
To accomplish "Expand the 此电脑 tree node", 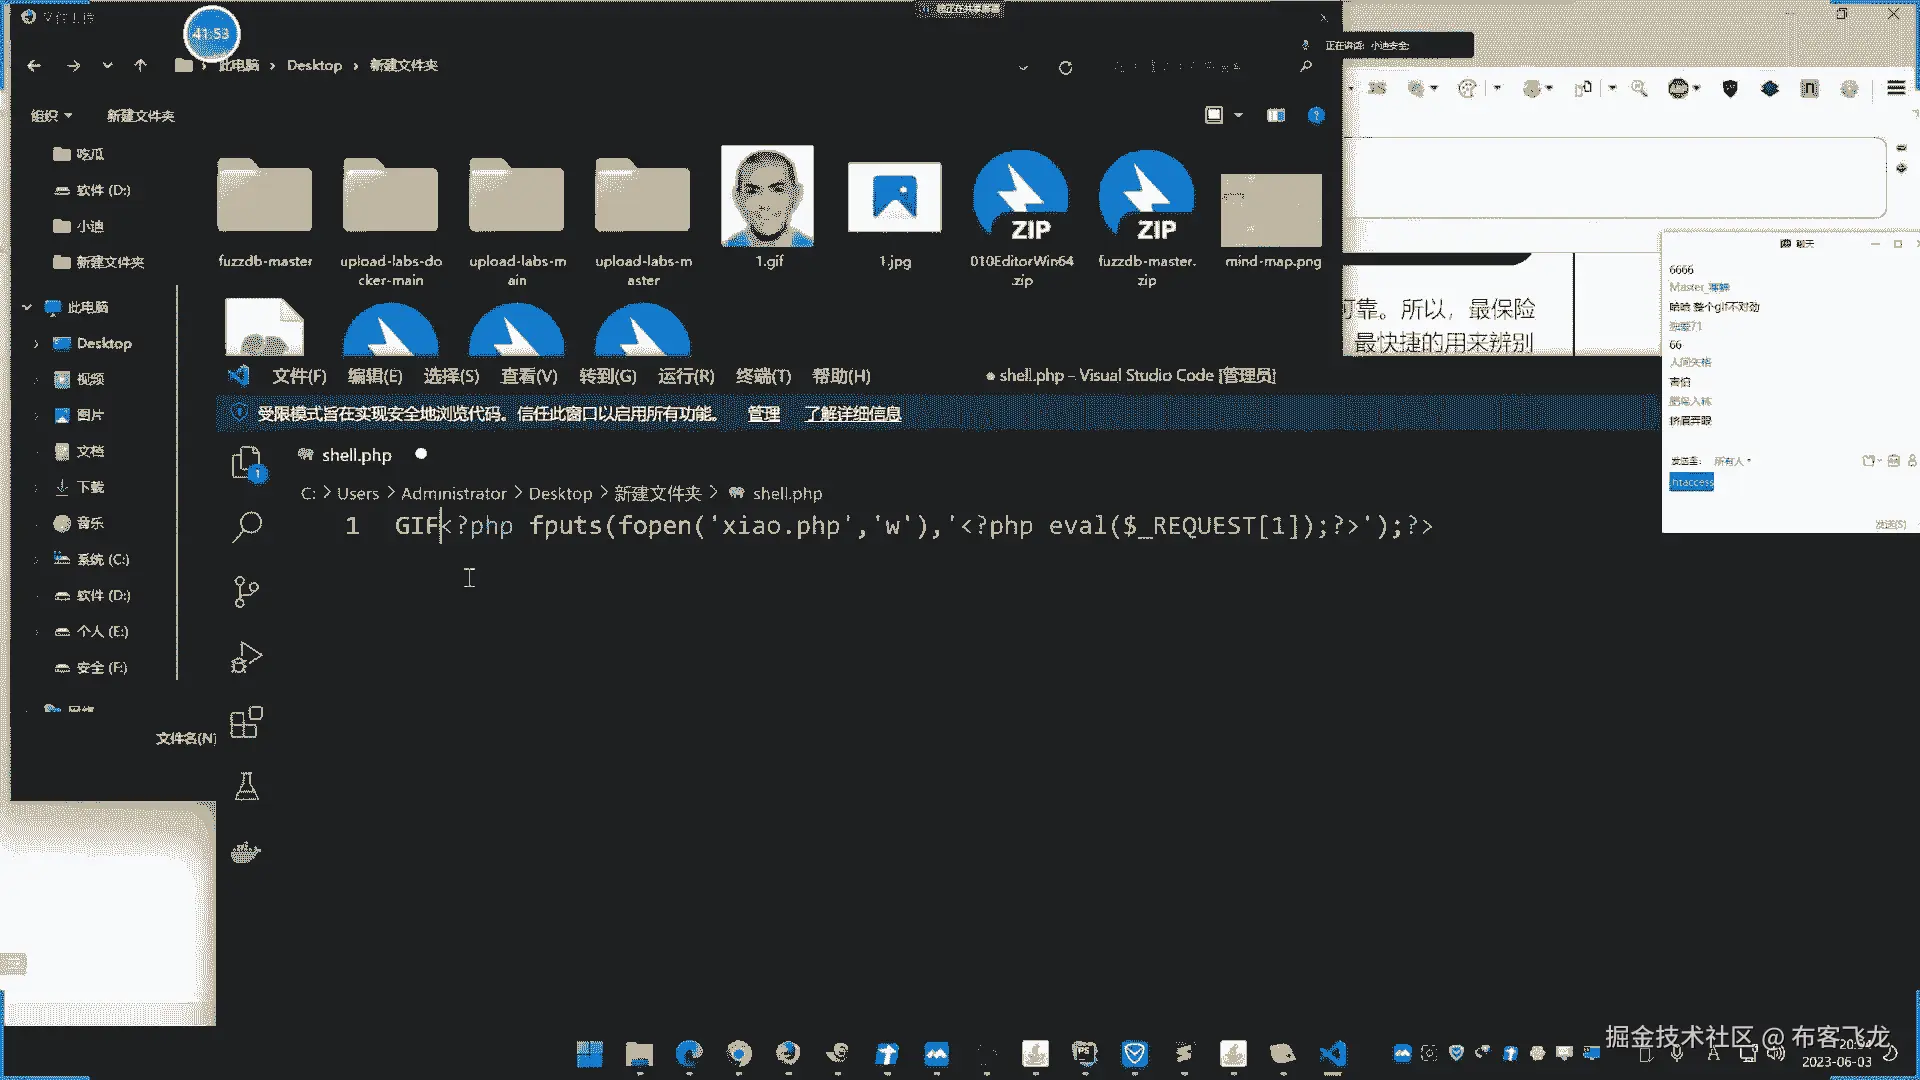I will point(27,307).
